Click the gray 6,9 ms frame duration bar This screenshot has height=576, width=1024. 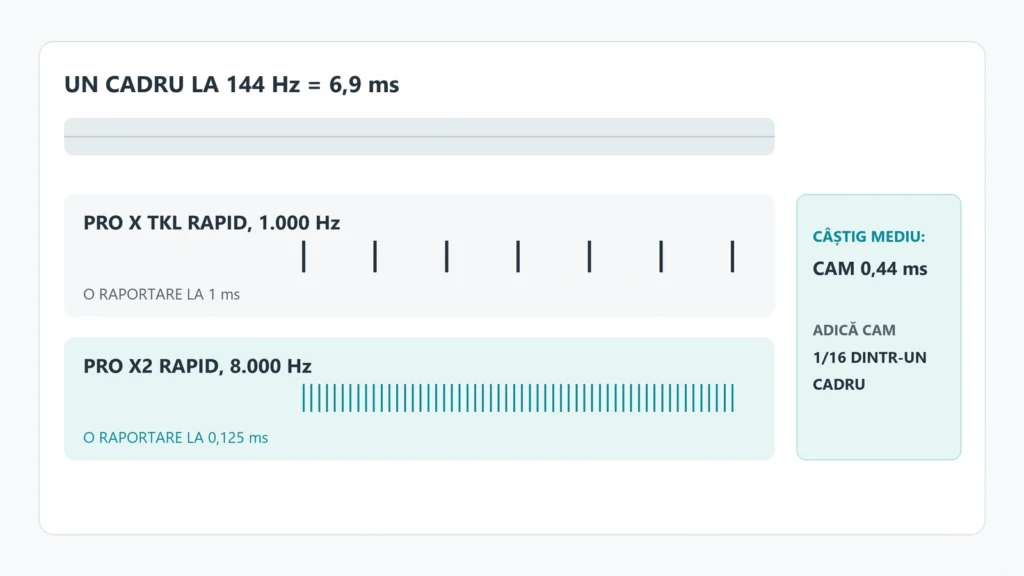coord(419,136)
